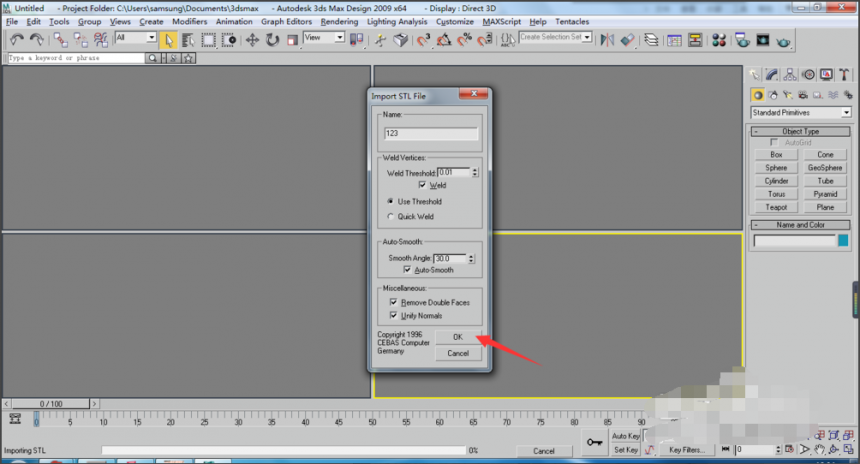This screenshot has height=464, width=860.
Task: Open the Modify panel tab icon
Action: (x=772, y=75)
